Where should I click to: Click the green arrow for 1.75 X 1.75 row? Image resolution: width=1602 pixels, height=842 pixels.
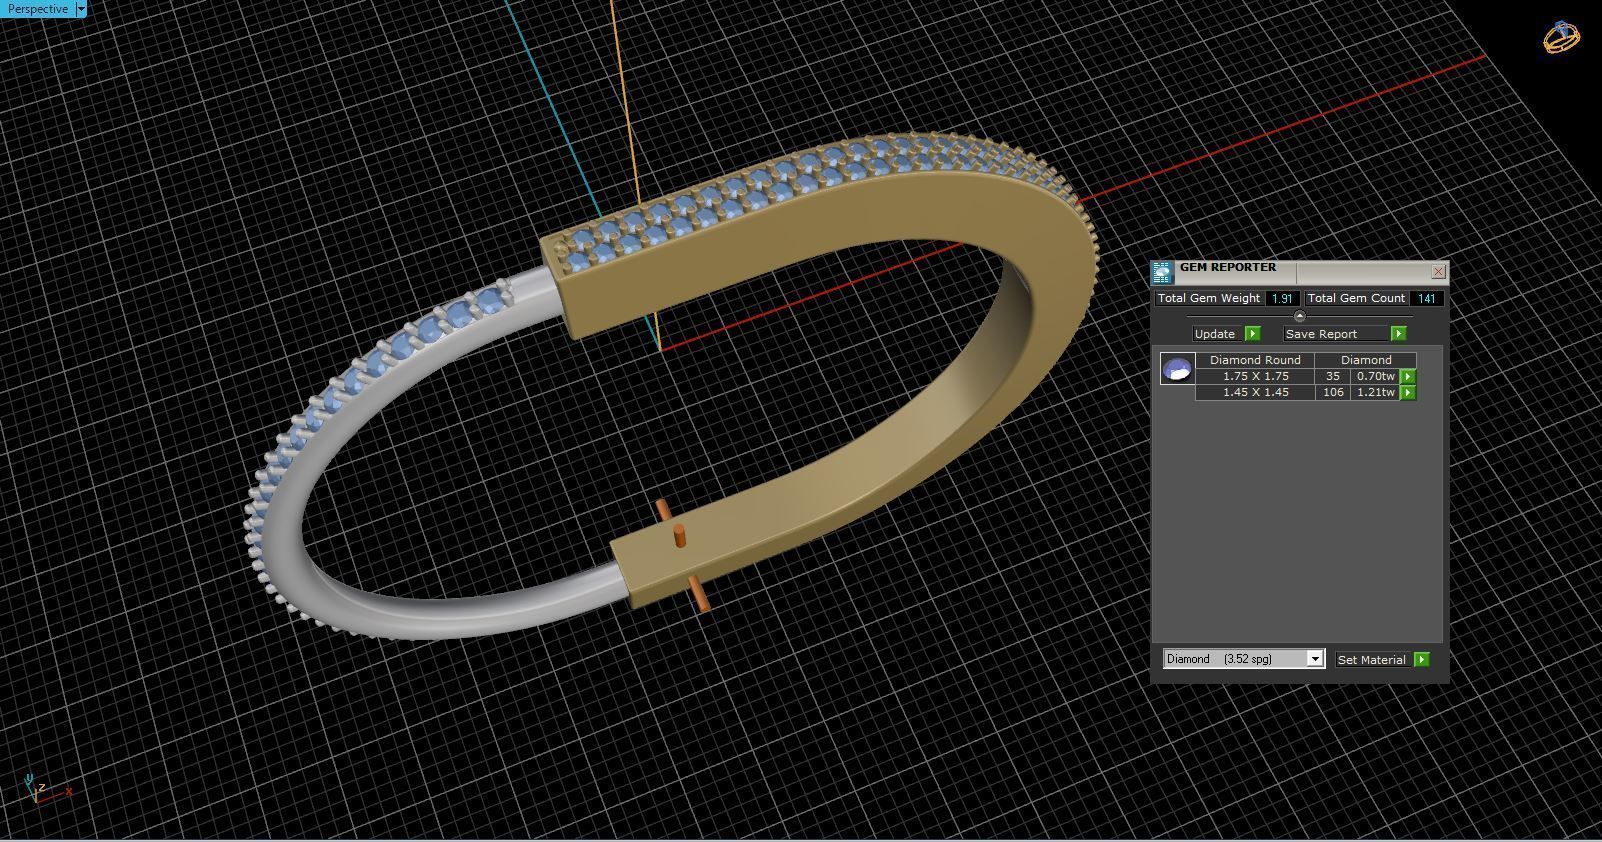click(x=1408, y=376)
